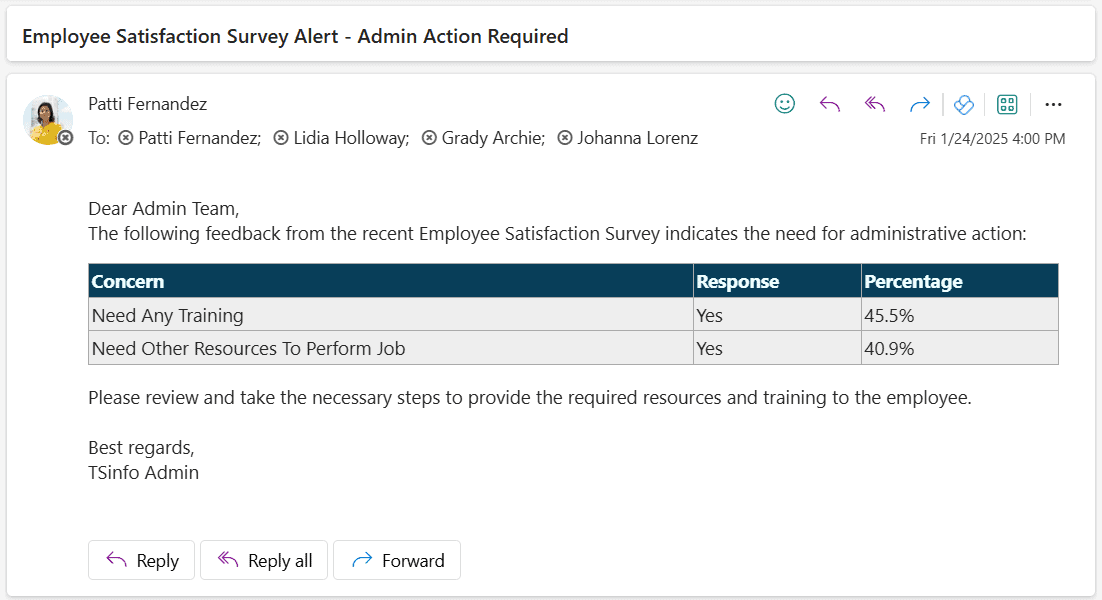Click the Reply button below the message
Screen dimensions: 1102x600
[x=141, y=560]
